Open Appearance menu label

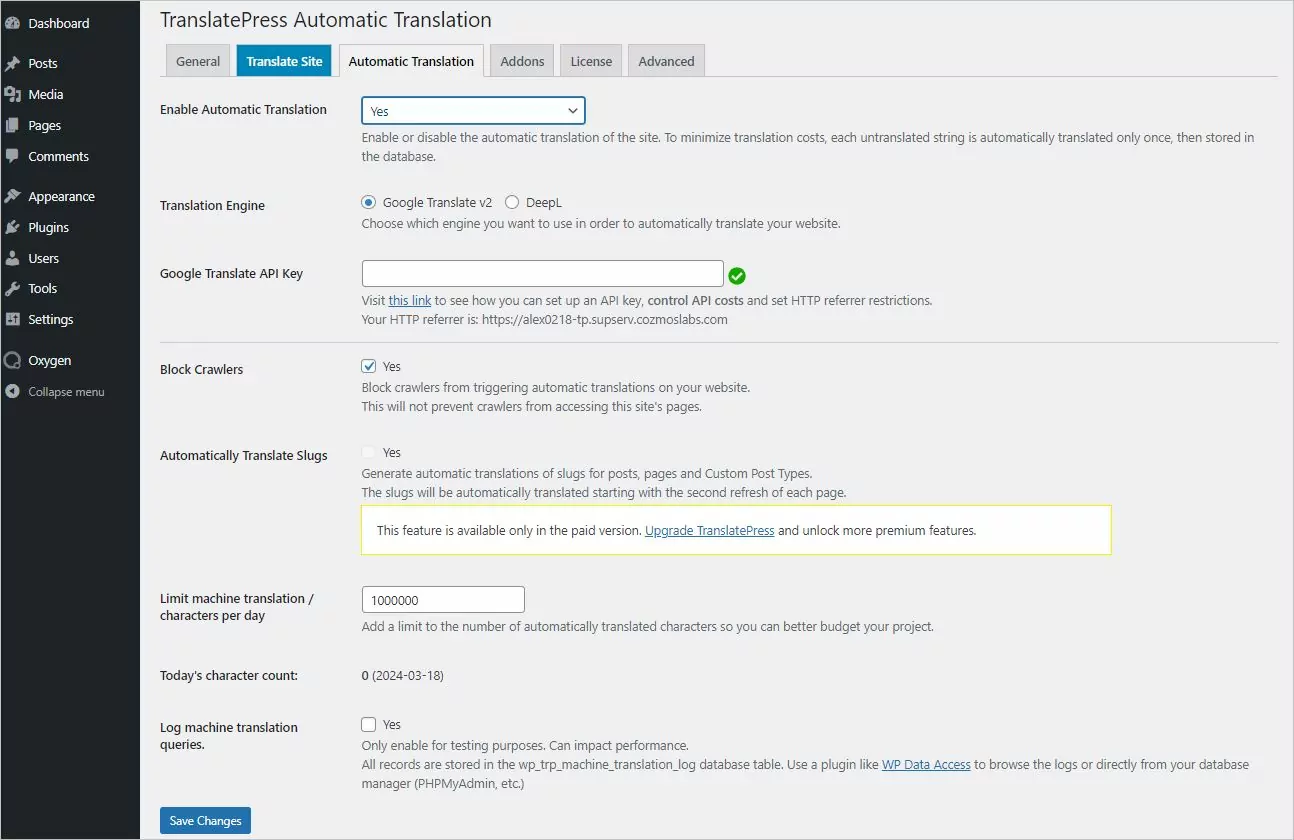62,196
